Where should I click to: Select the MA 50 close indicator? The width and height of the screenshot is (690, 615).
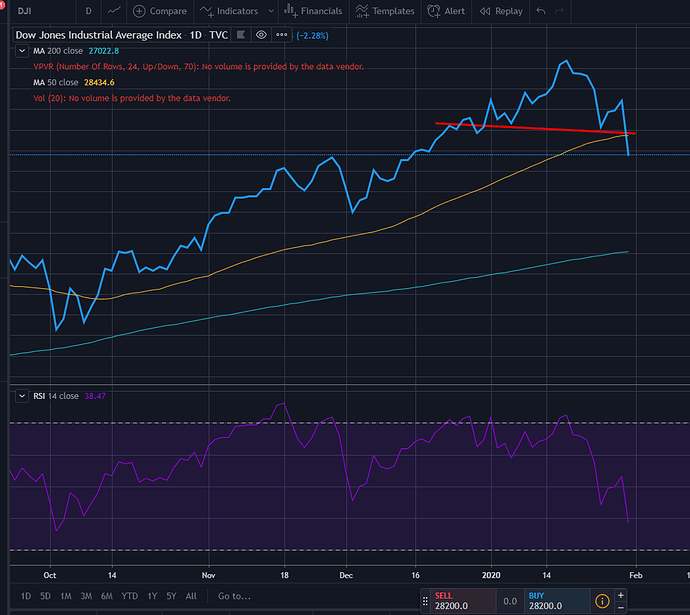click(x=74, y=83)
